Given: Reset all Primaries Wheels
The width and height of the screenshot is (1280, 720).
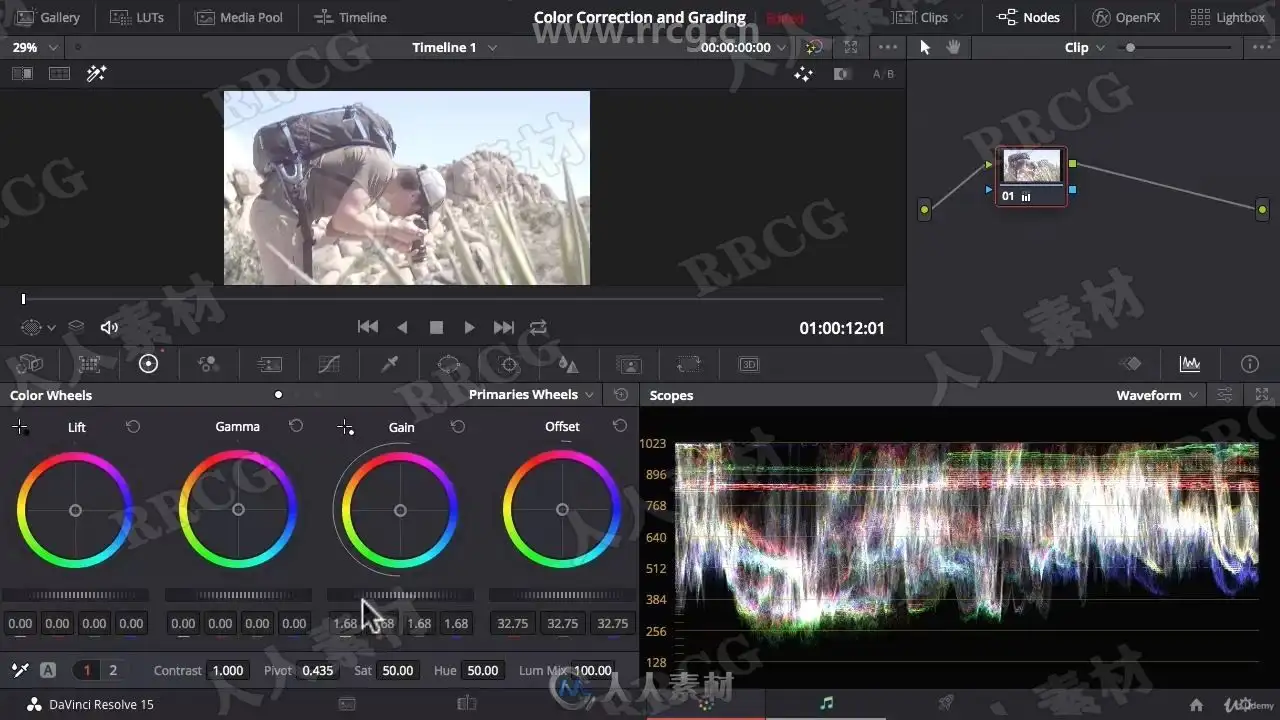Looking at the screenshot, I should click(x=621, y=395).
